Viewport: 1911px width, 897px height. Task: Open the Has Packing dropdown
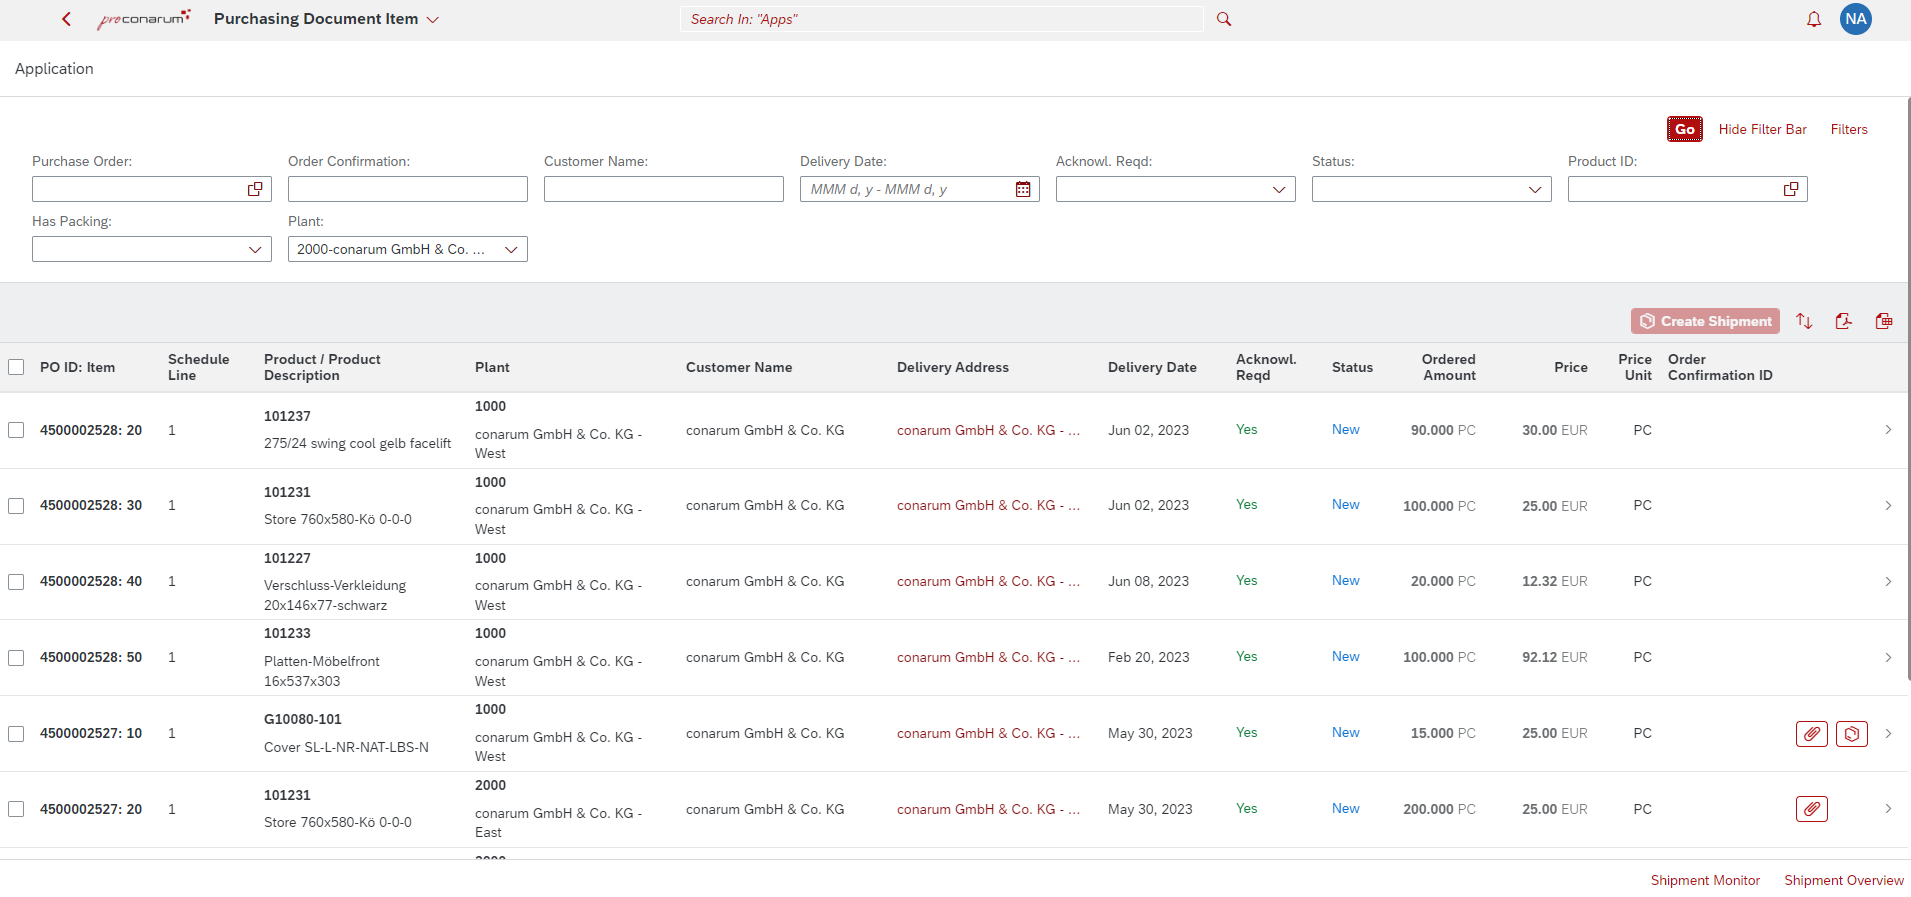pyautogui.click(x=255, y=249)
